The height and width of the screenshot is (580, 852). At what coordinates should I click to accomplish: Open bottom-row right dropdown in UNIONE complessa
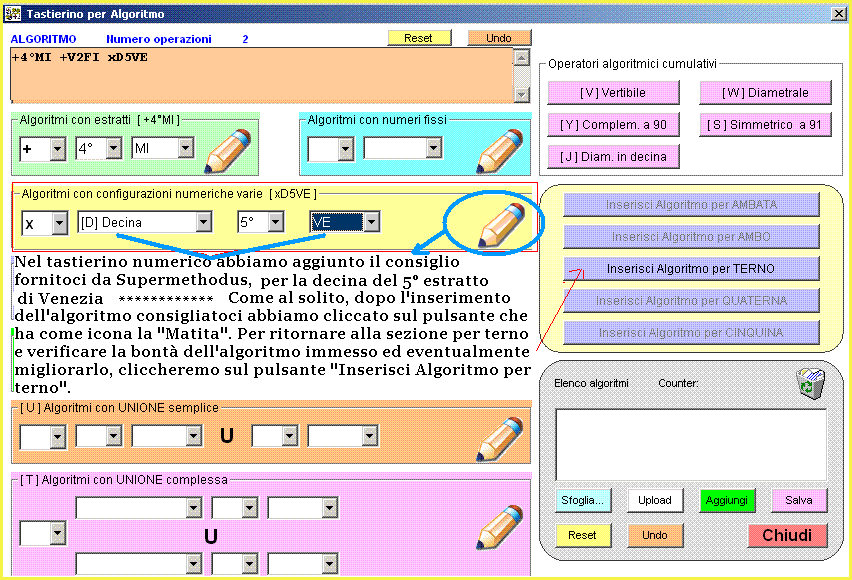[x=329, y=564]
